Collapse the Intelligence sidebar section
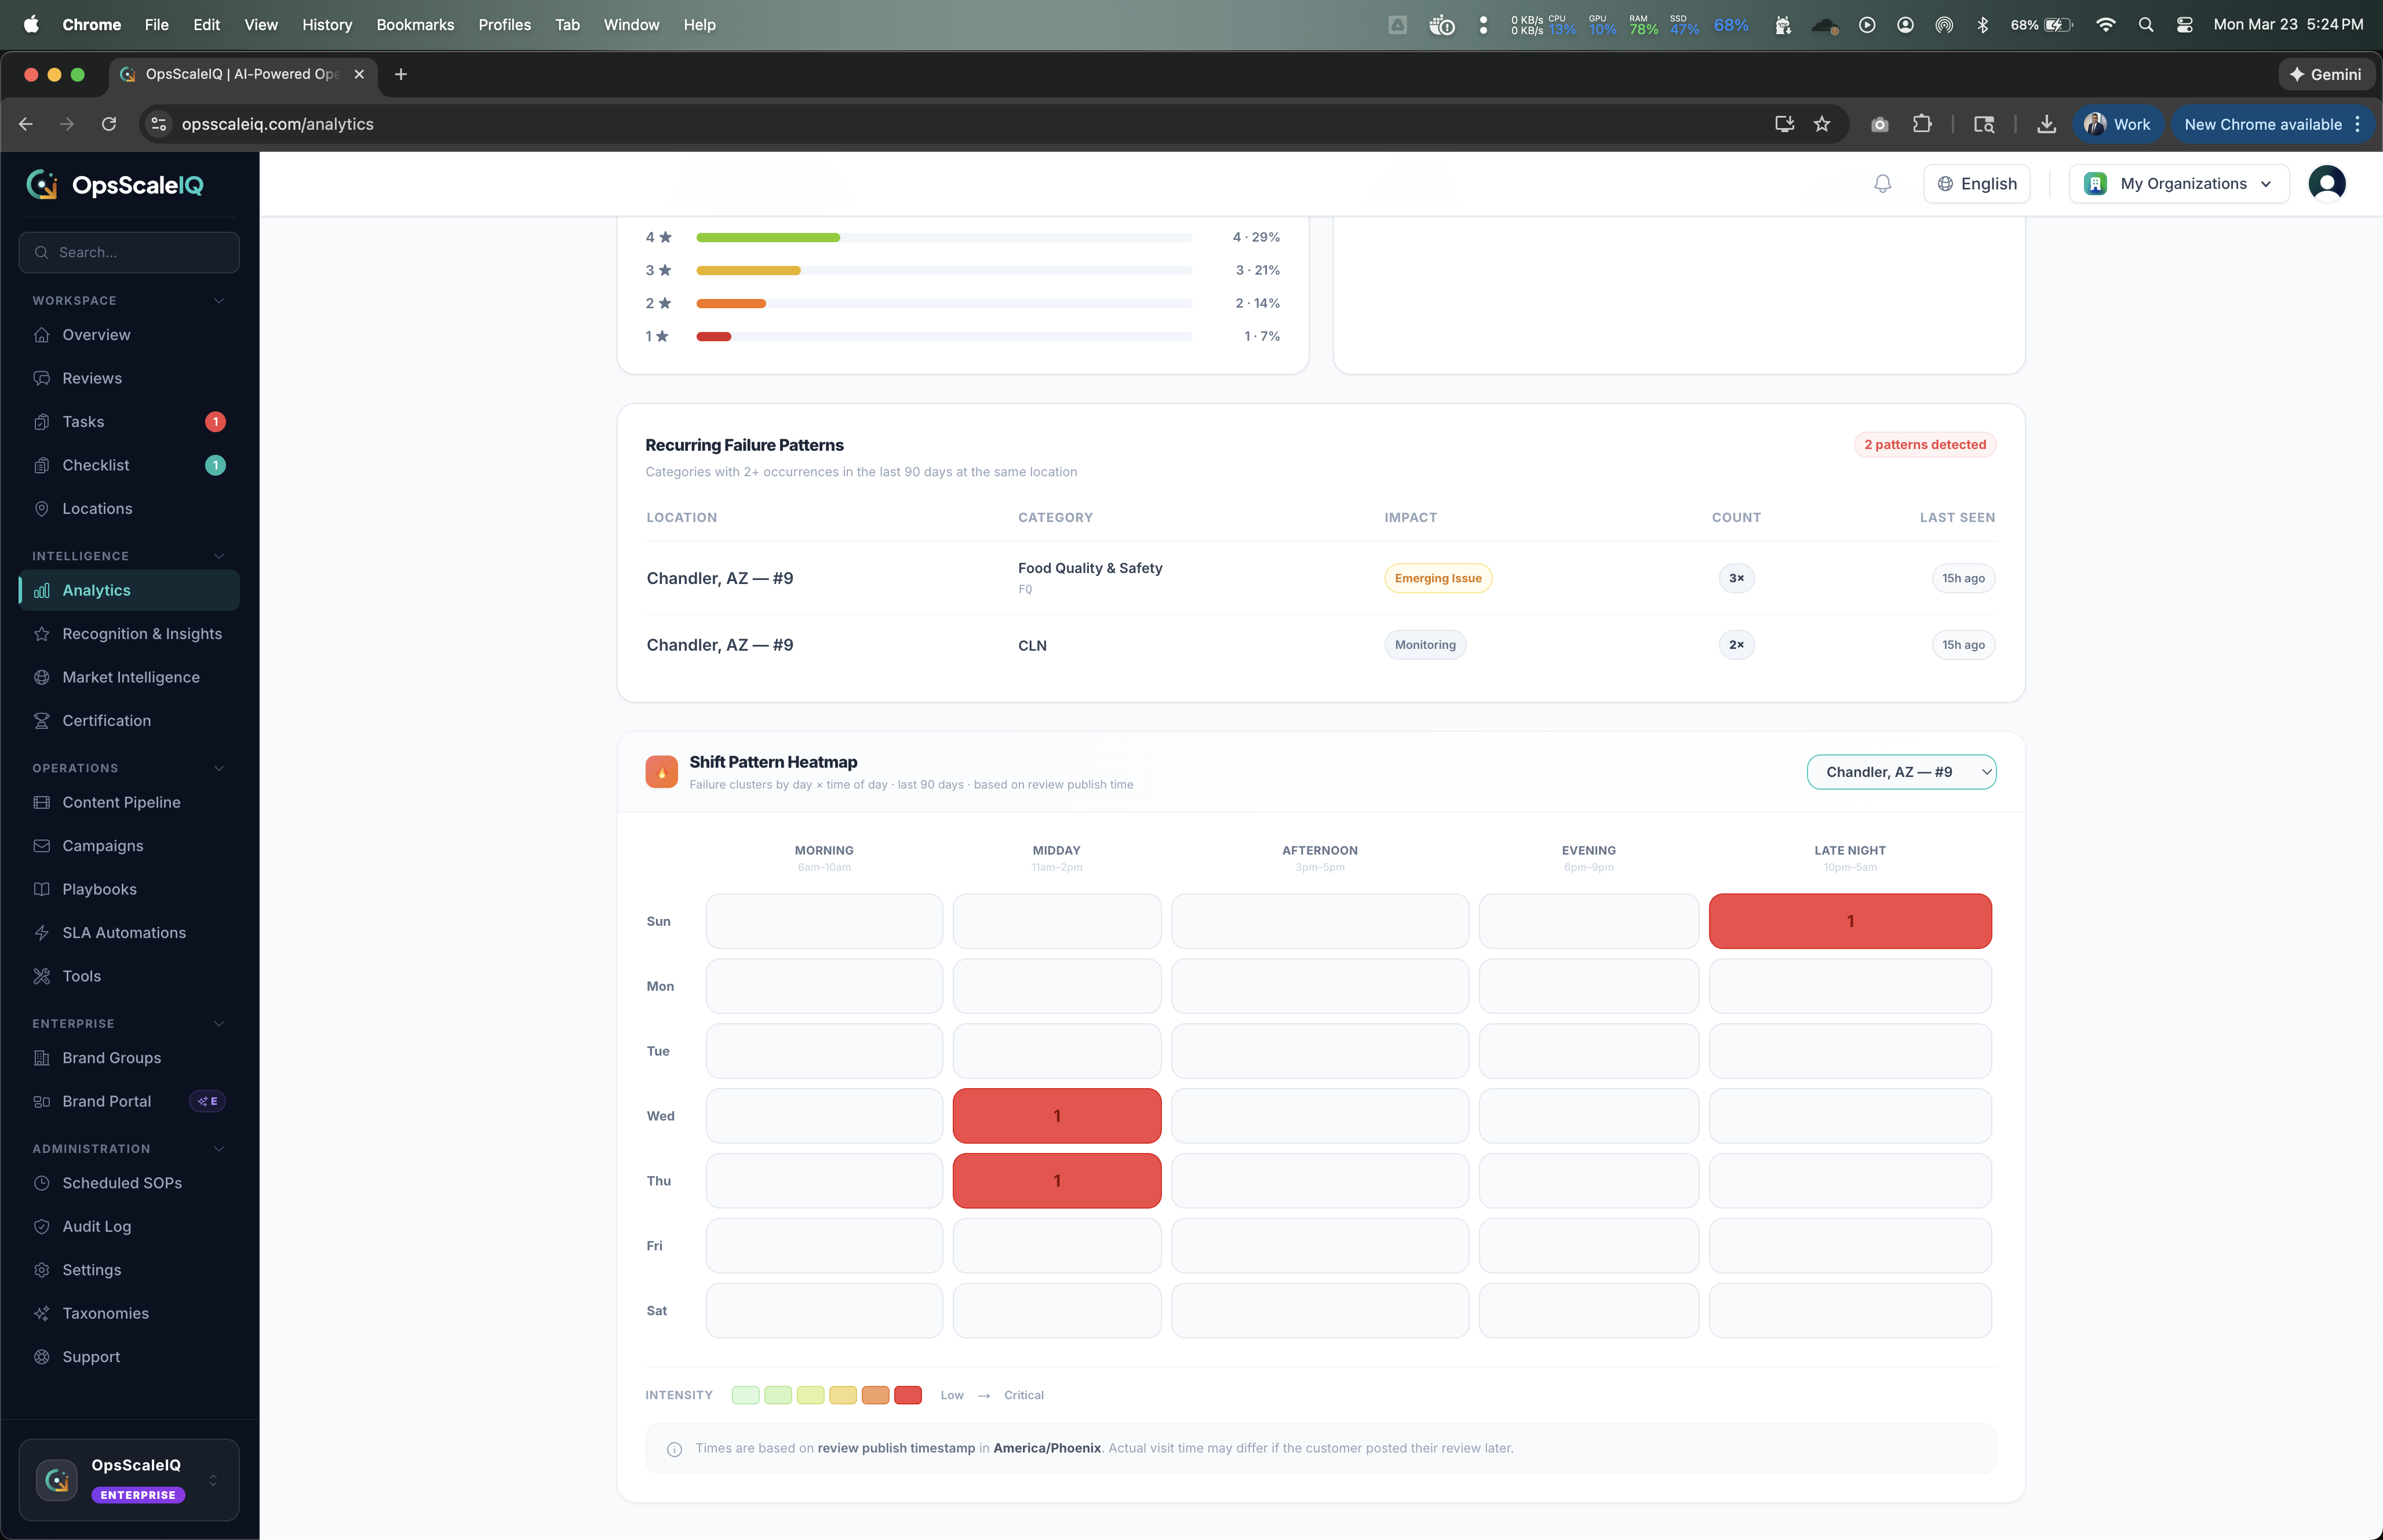This screenshot has height=1540, width=2383. click(x=219, y=556)
